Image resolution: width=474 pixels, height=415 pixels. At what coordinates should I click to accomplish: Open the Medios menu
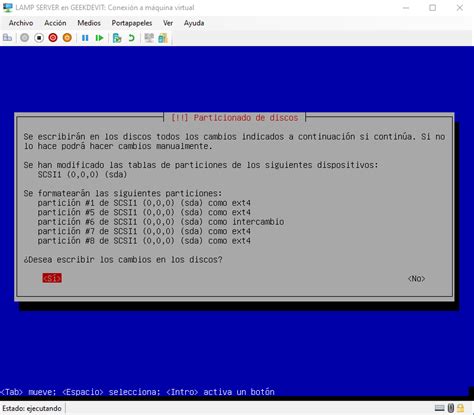(89, 23)
